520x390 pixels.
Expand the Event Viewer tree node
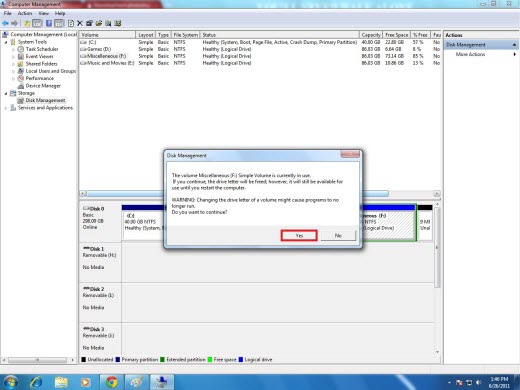coord(14,57)
